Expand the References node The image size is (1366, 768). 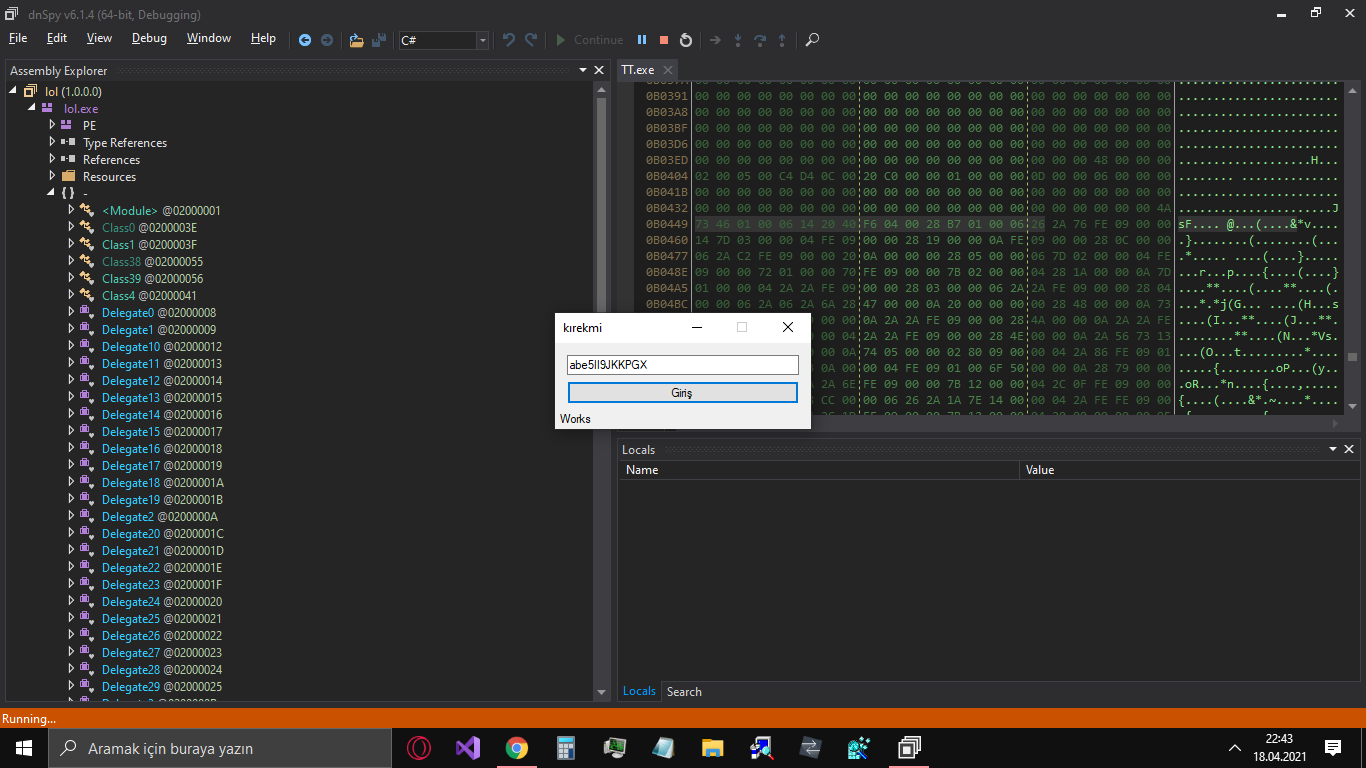pos(52,159)
